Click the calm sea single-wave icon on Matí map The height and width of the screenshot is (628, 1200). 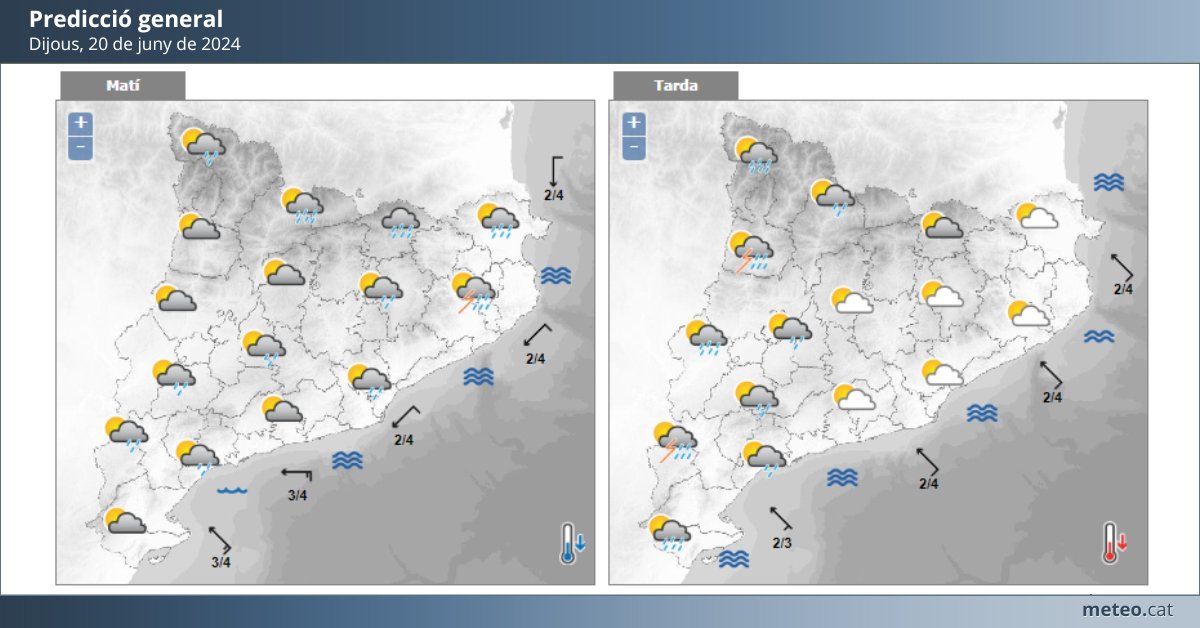[233, 490]
